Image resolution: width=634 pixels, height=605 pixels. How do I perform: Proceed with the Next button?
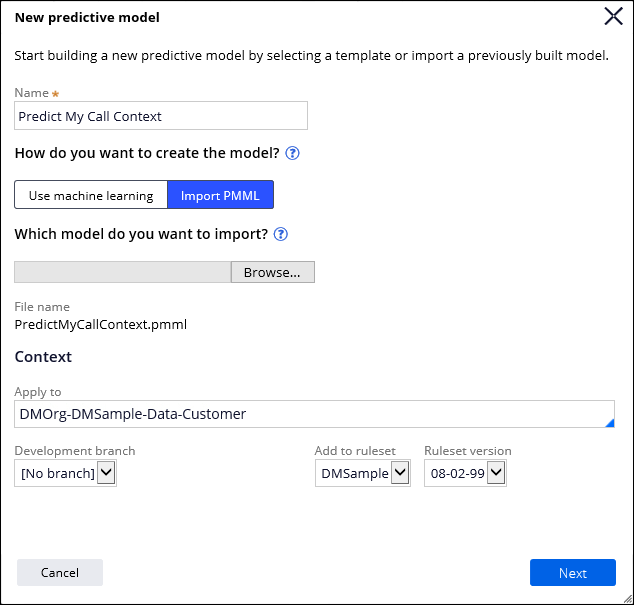click(x=572, y=573)
